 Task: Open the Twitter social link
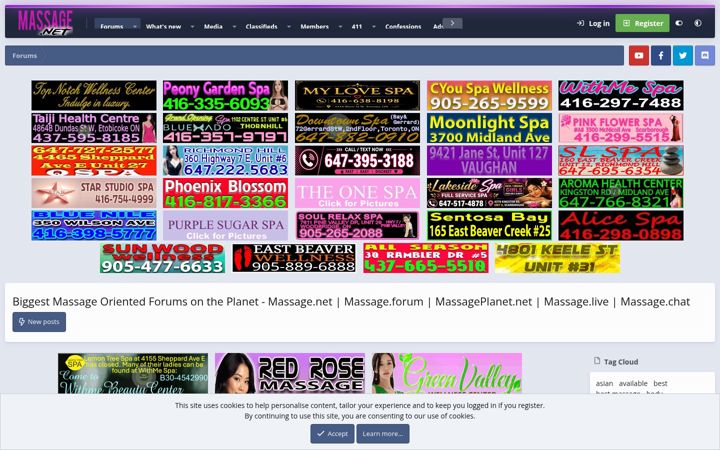pos(683,56)
